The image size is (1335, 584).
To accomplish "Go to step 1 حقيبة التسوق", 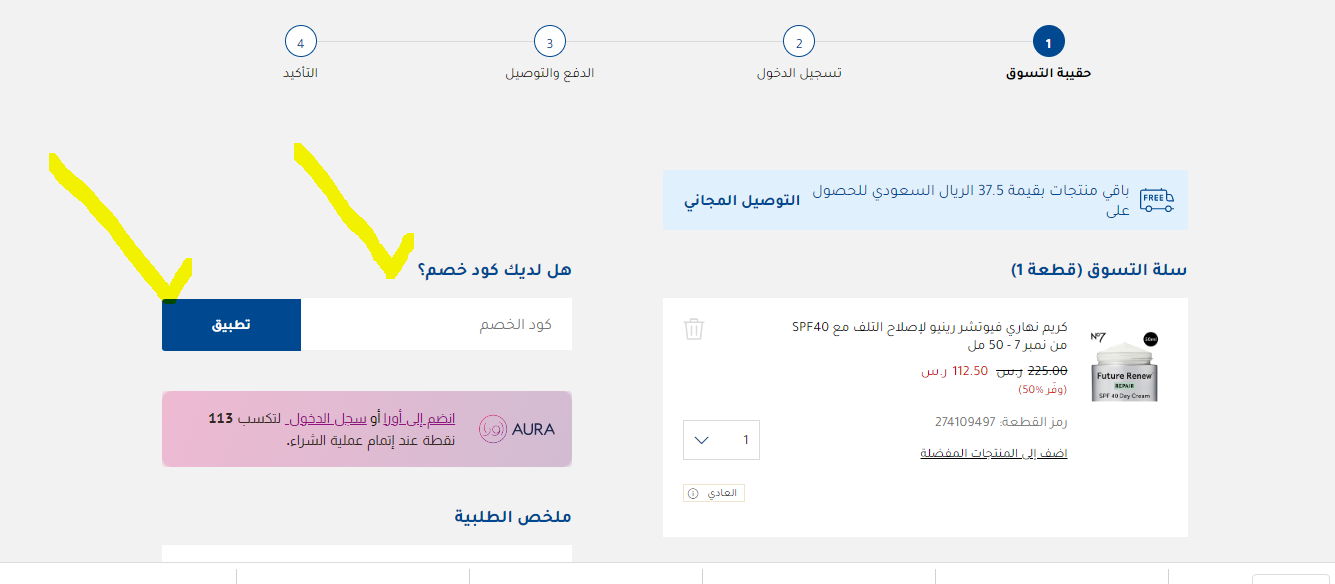I will tap(1048, 43).
